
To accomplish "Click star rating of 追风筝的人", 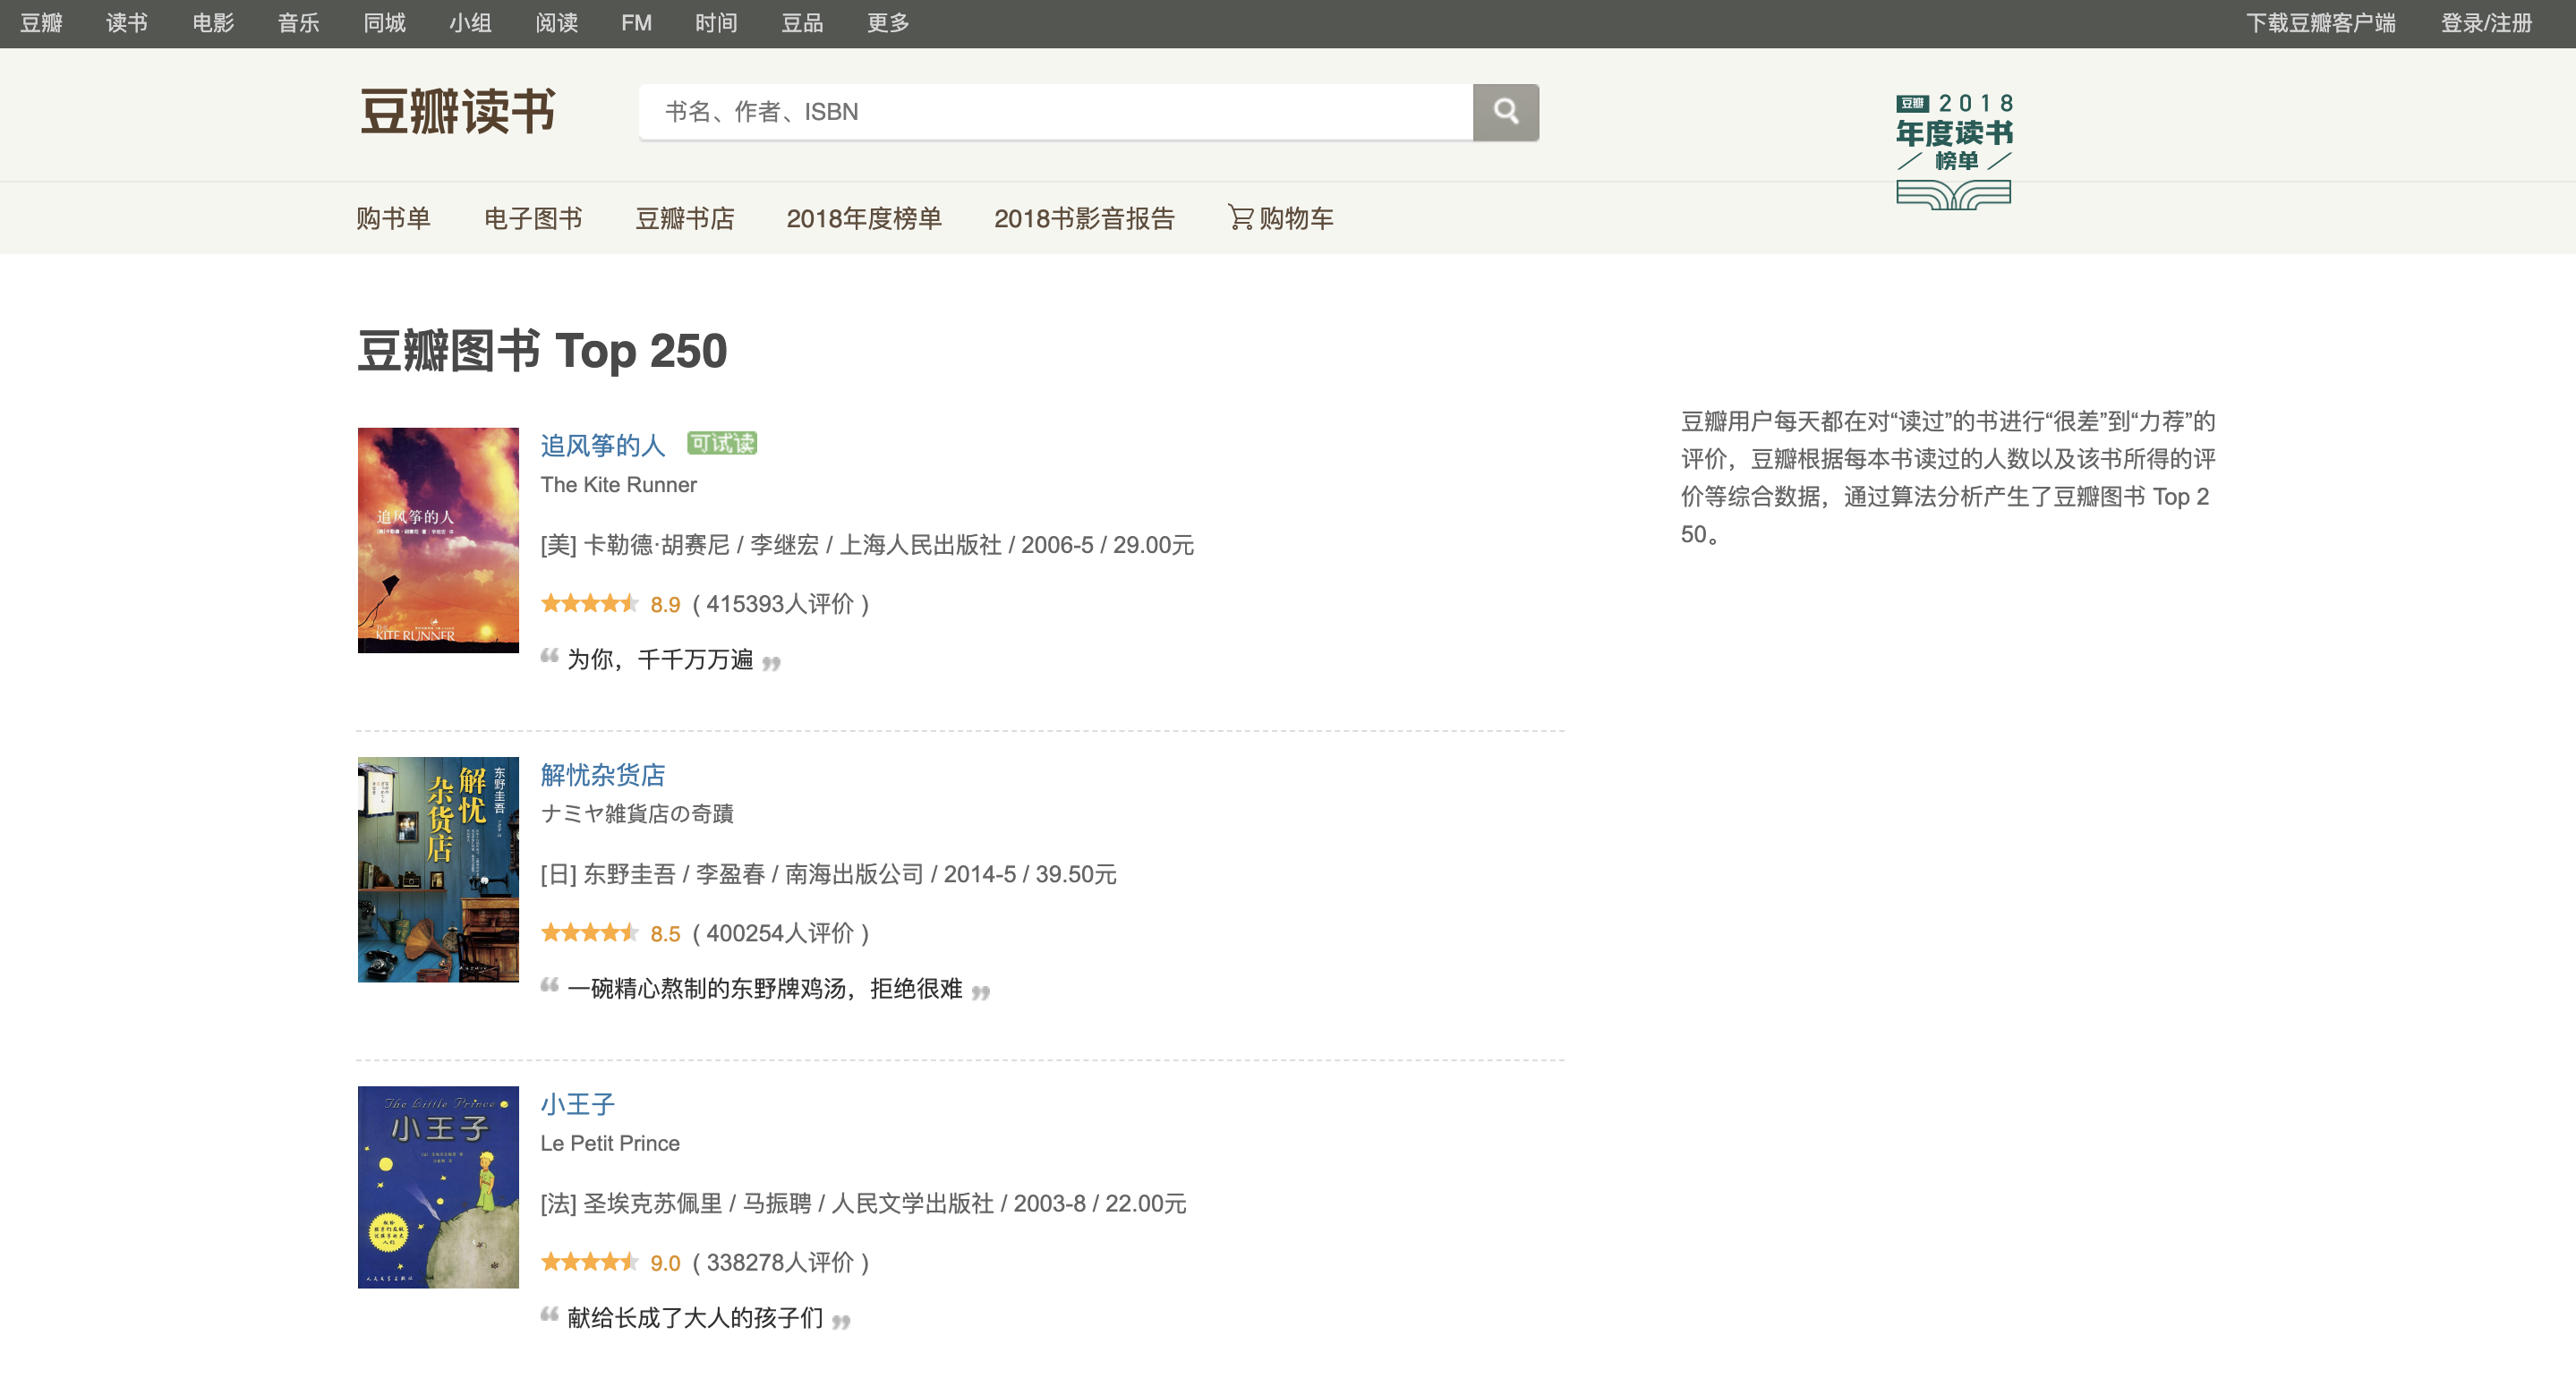I will point(589,603).
